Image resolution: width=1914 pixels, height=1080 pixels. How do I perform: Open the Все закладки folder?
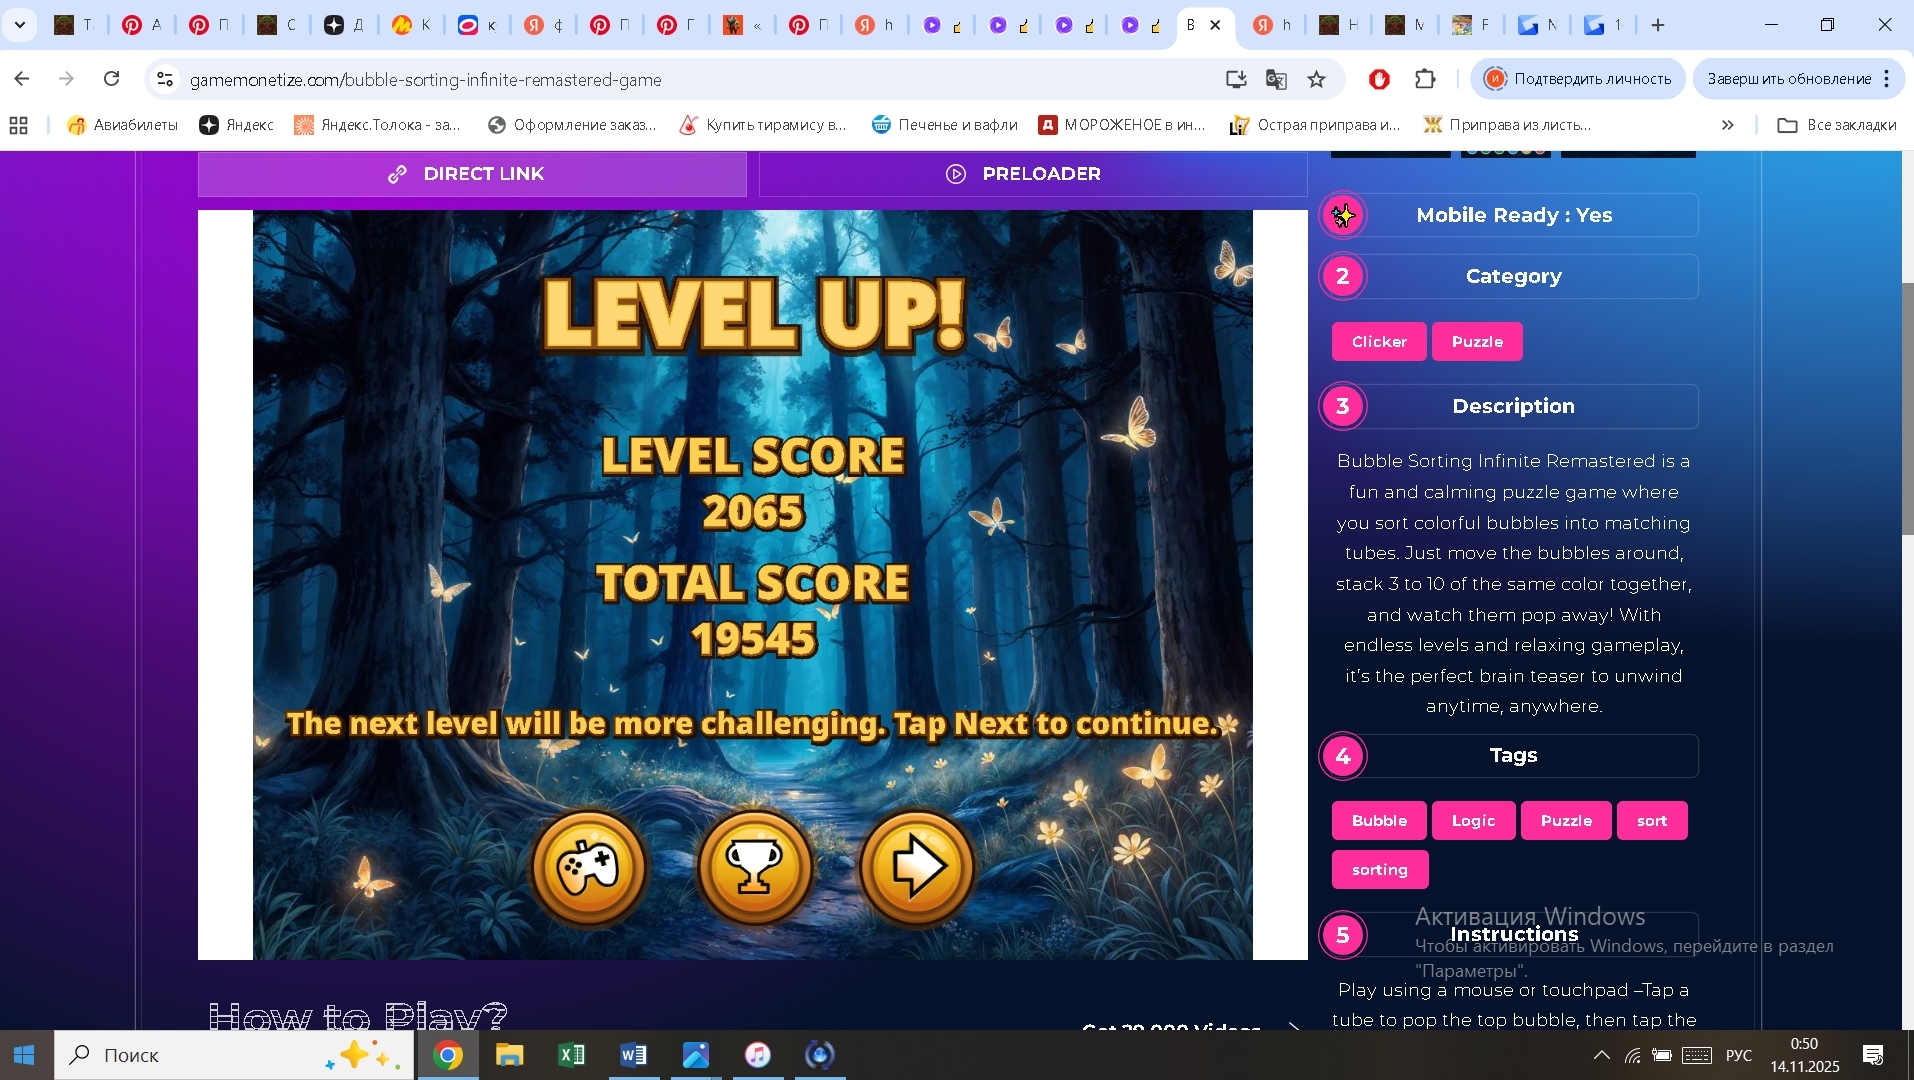(x=1837, y=125)
